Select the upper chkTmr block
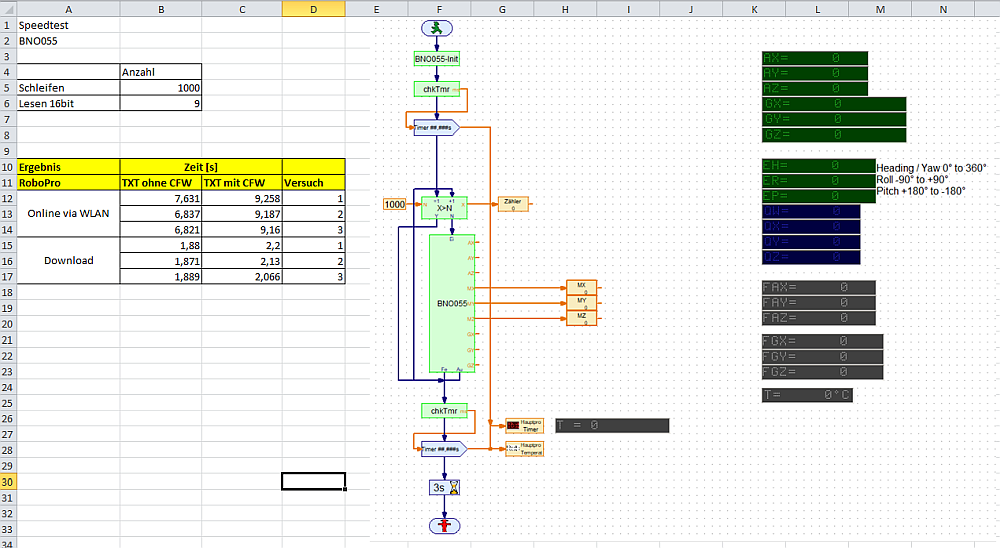Viewport: 1000px width, 548px height. tap(437, 89)
